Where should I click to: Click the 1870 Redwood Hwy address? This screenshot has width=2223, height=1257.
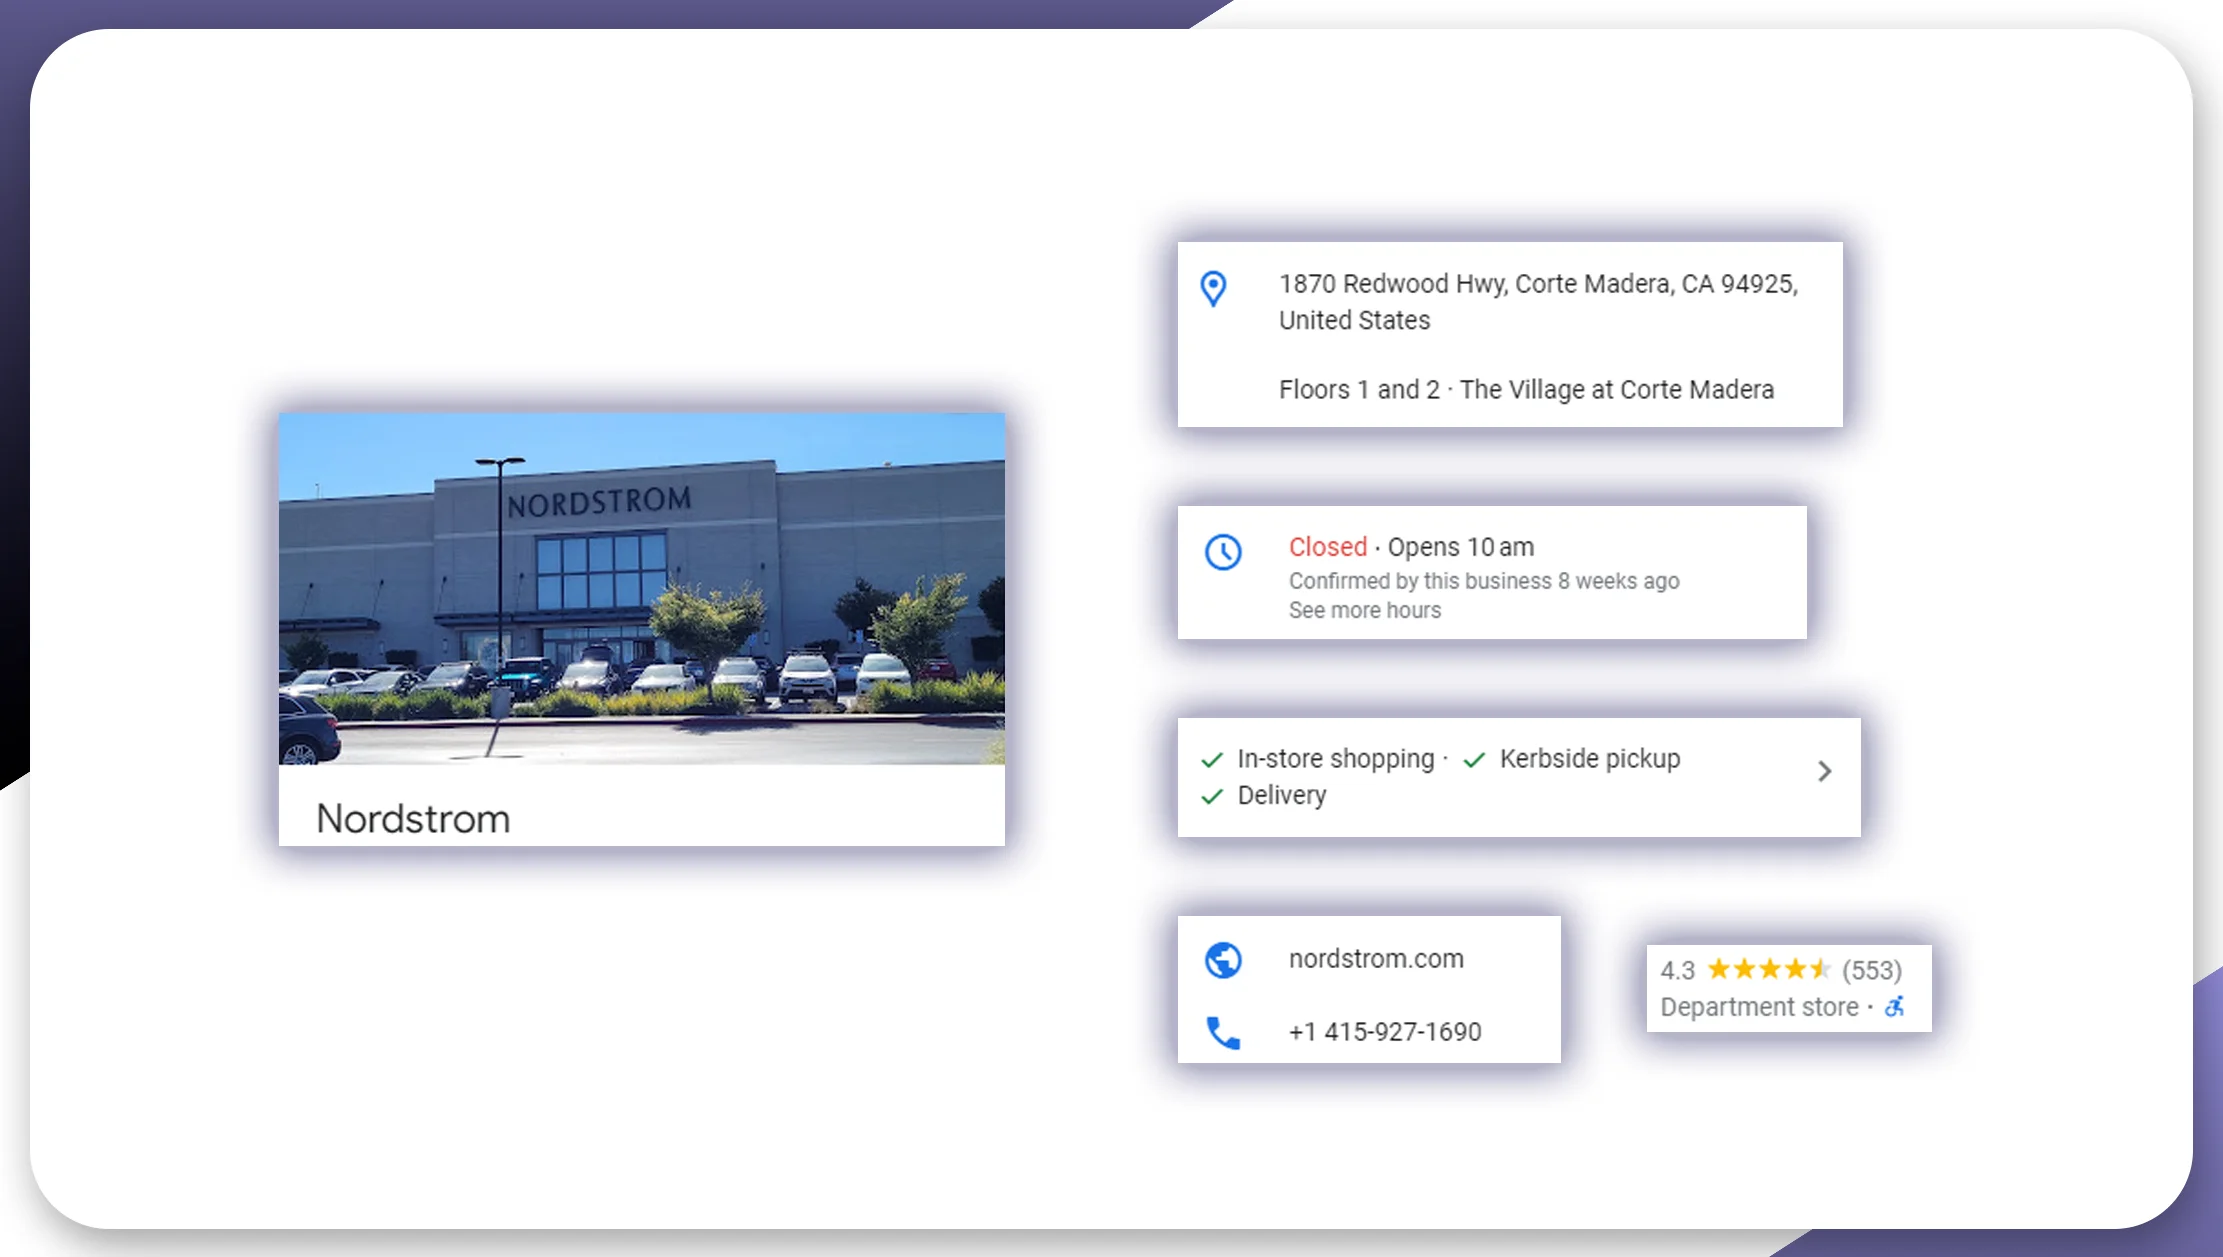[x=1538, y=284]
